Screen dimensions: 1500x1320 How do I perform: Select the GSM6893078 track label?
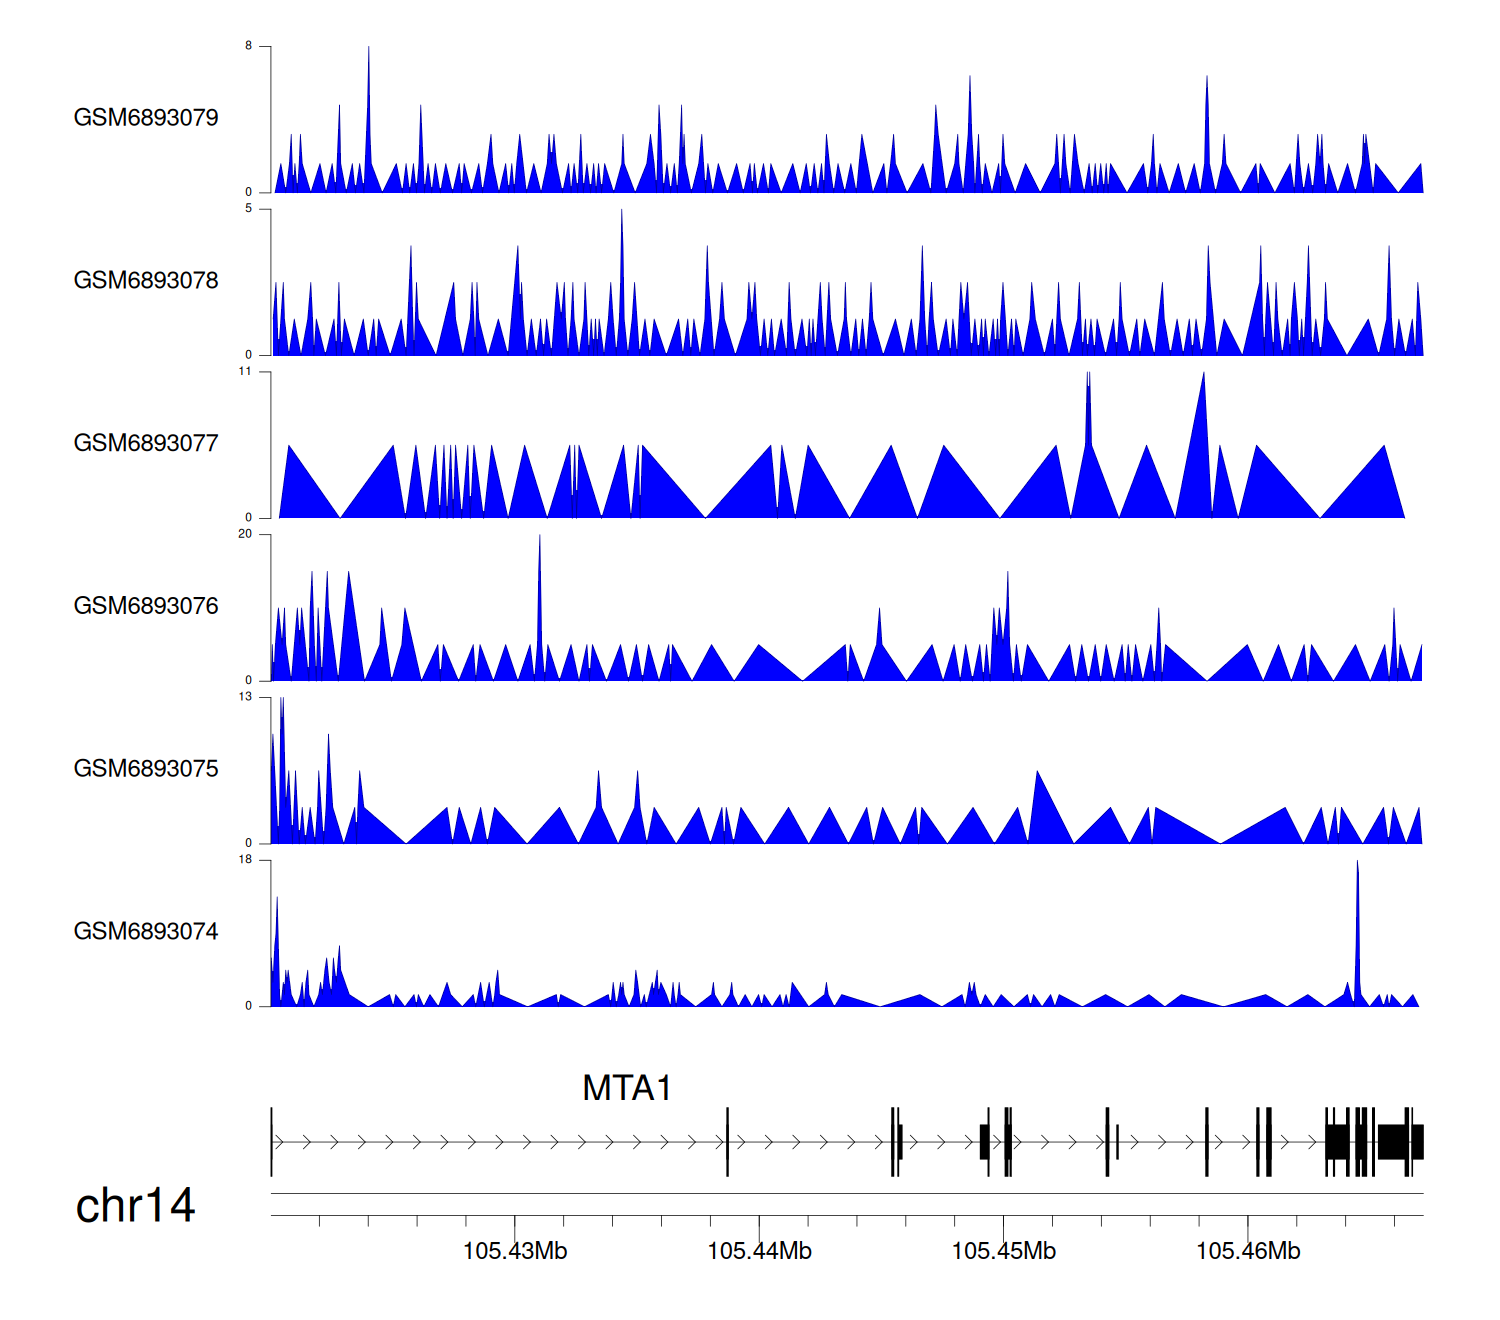146,281
